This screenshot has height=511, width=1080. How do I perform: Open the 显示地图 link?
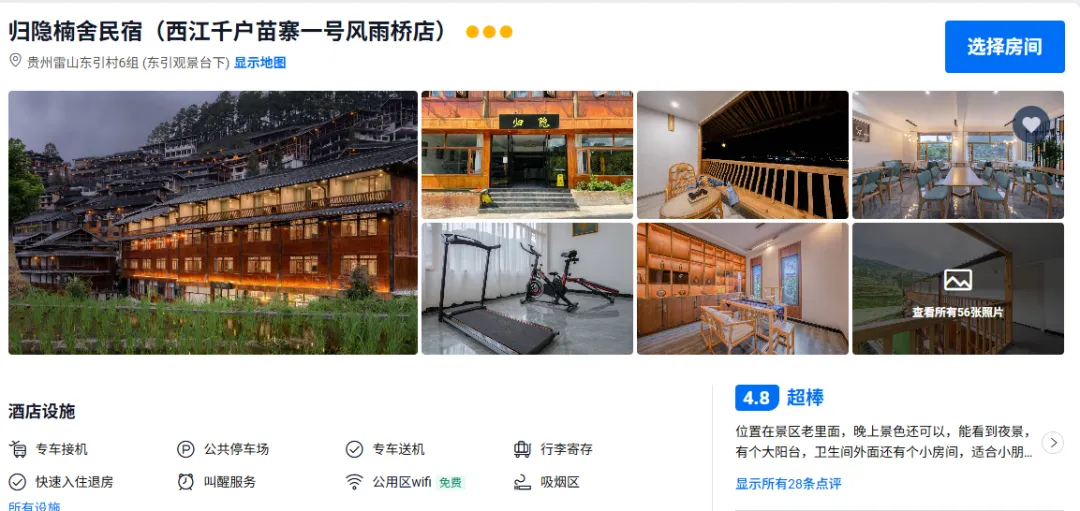click(260, 63)
